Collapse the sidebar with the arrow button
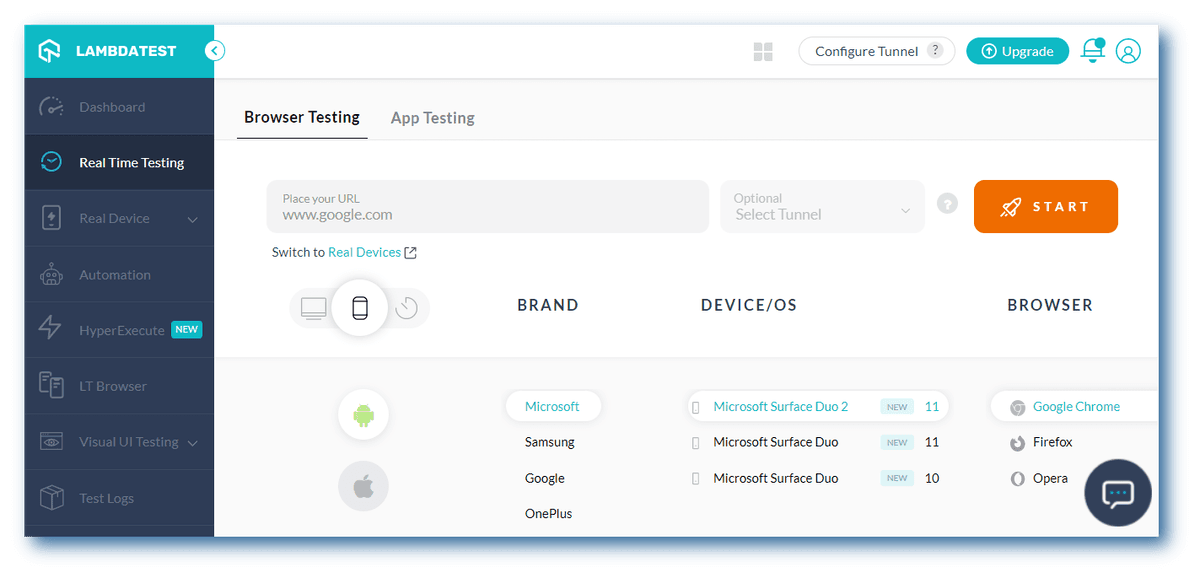Screen dimensions: 1200x578 pos(215,51)
